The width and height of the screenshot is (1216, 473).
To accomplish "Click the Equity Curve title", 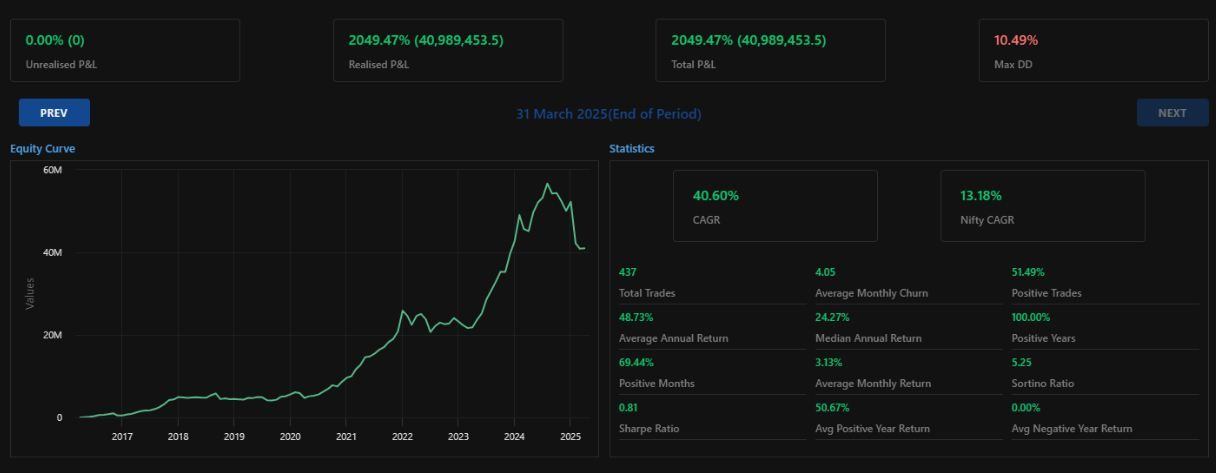I will 43,149.
